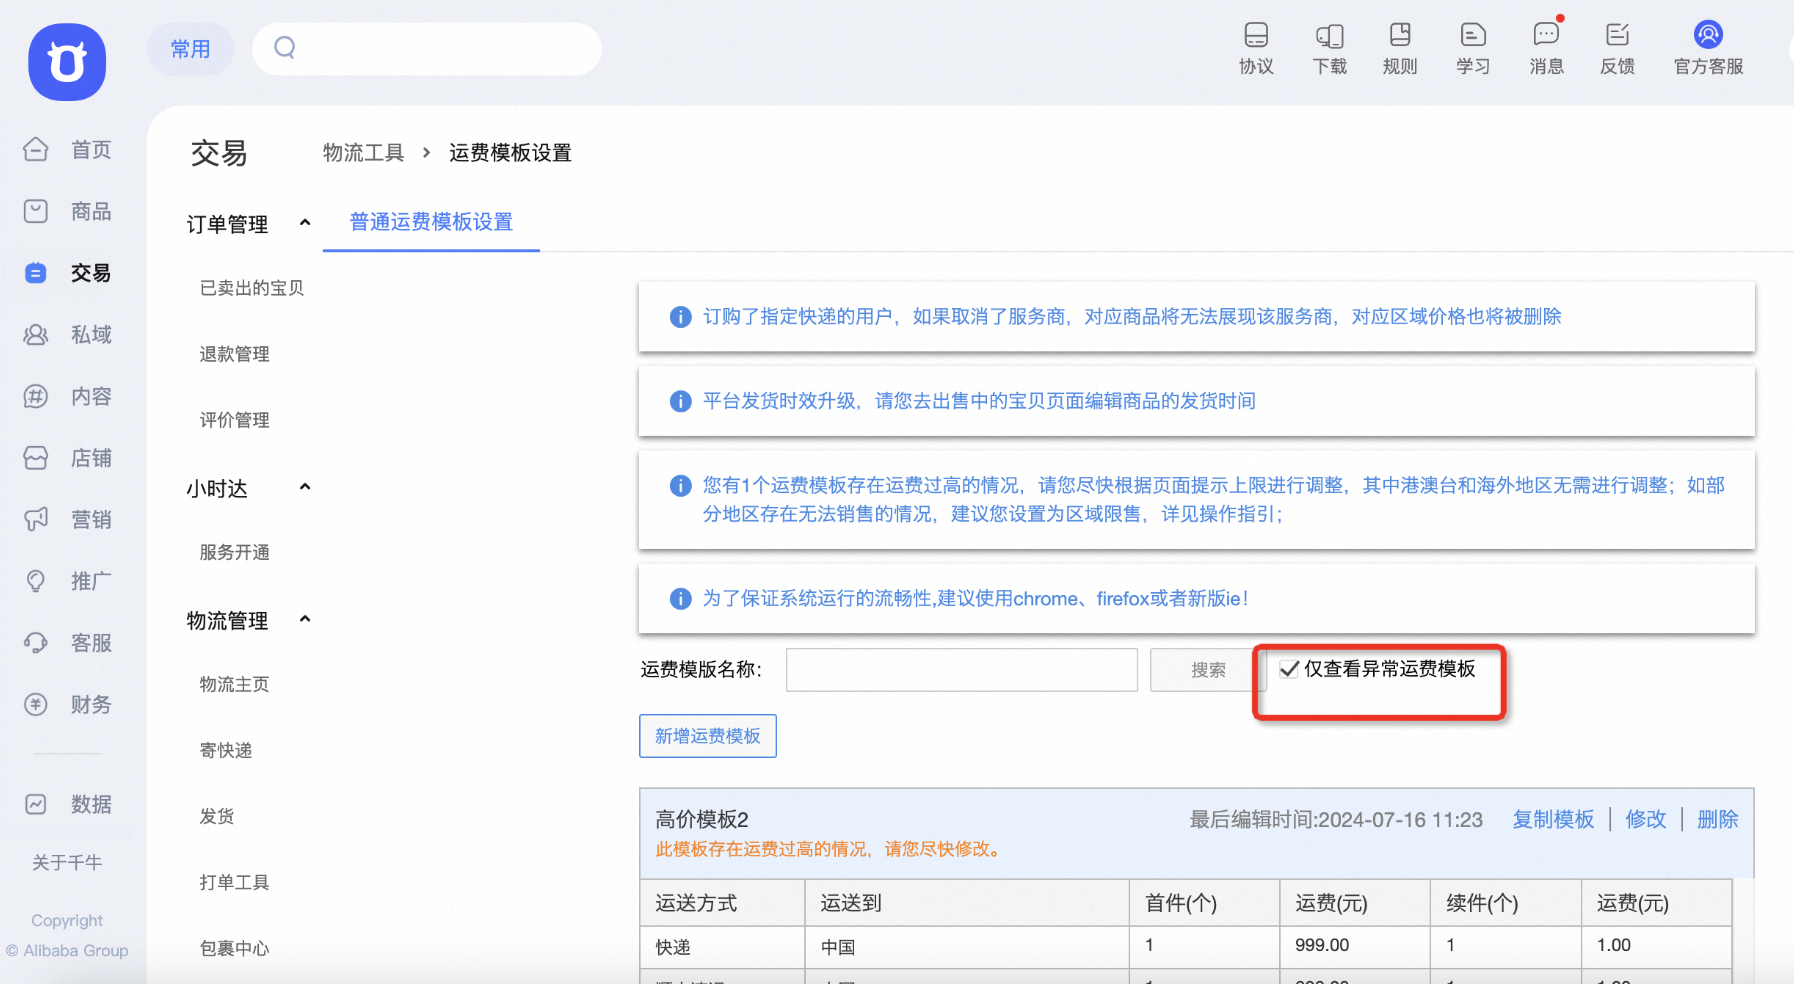Click the 运送方式 column header
Viewport: 1794px width, 984px height.
(722, 903)
